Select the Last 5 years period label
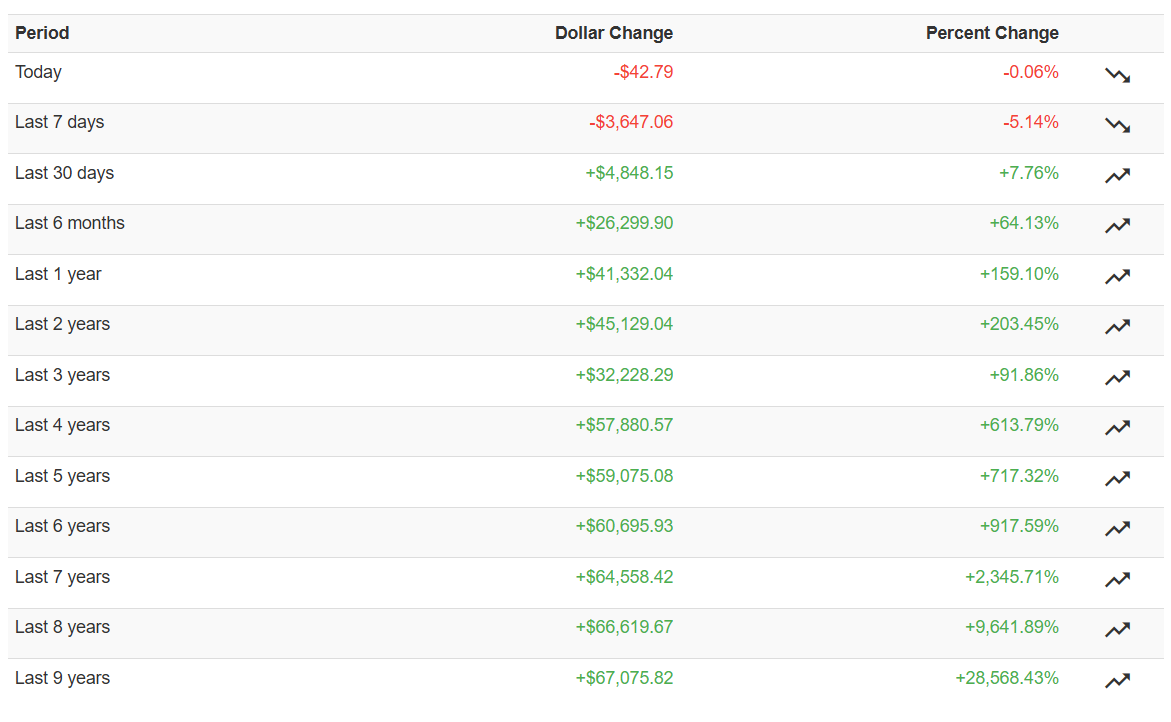This screenshot has width=1171, height=722. pyautogui.click(x=62, y=476)
